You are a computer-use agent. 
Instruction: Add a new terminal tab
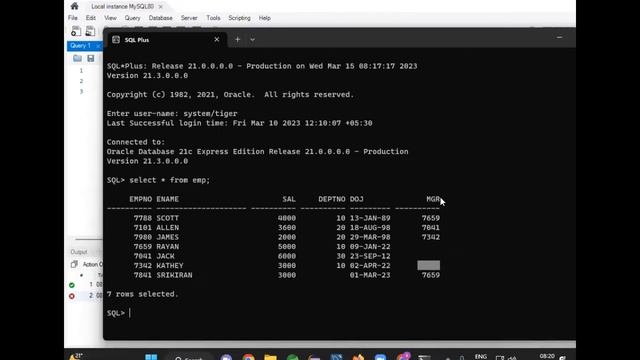point(238,40)
